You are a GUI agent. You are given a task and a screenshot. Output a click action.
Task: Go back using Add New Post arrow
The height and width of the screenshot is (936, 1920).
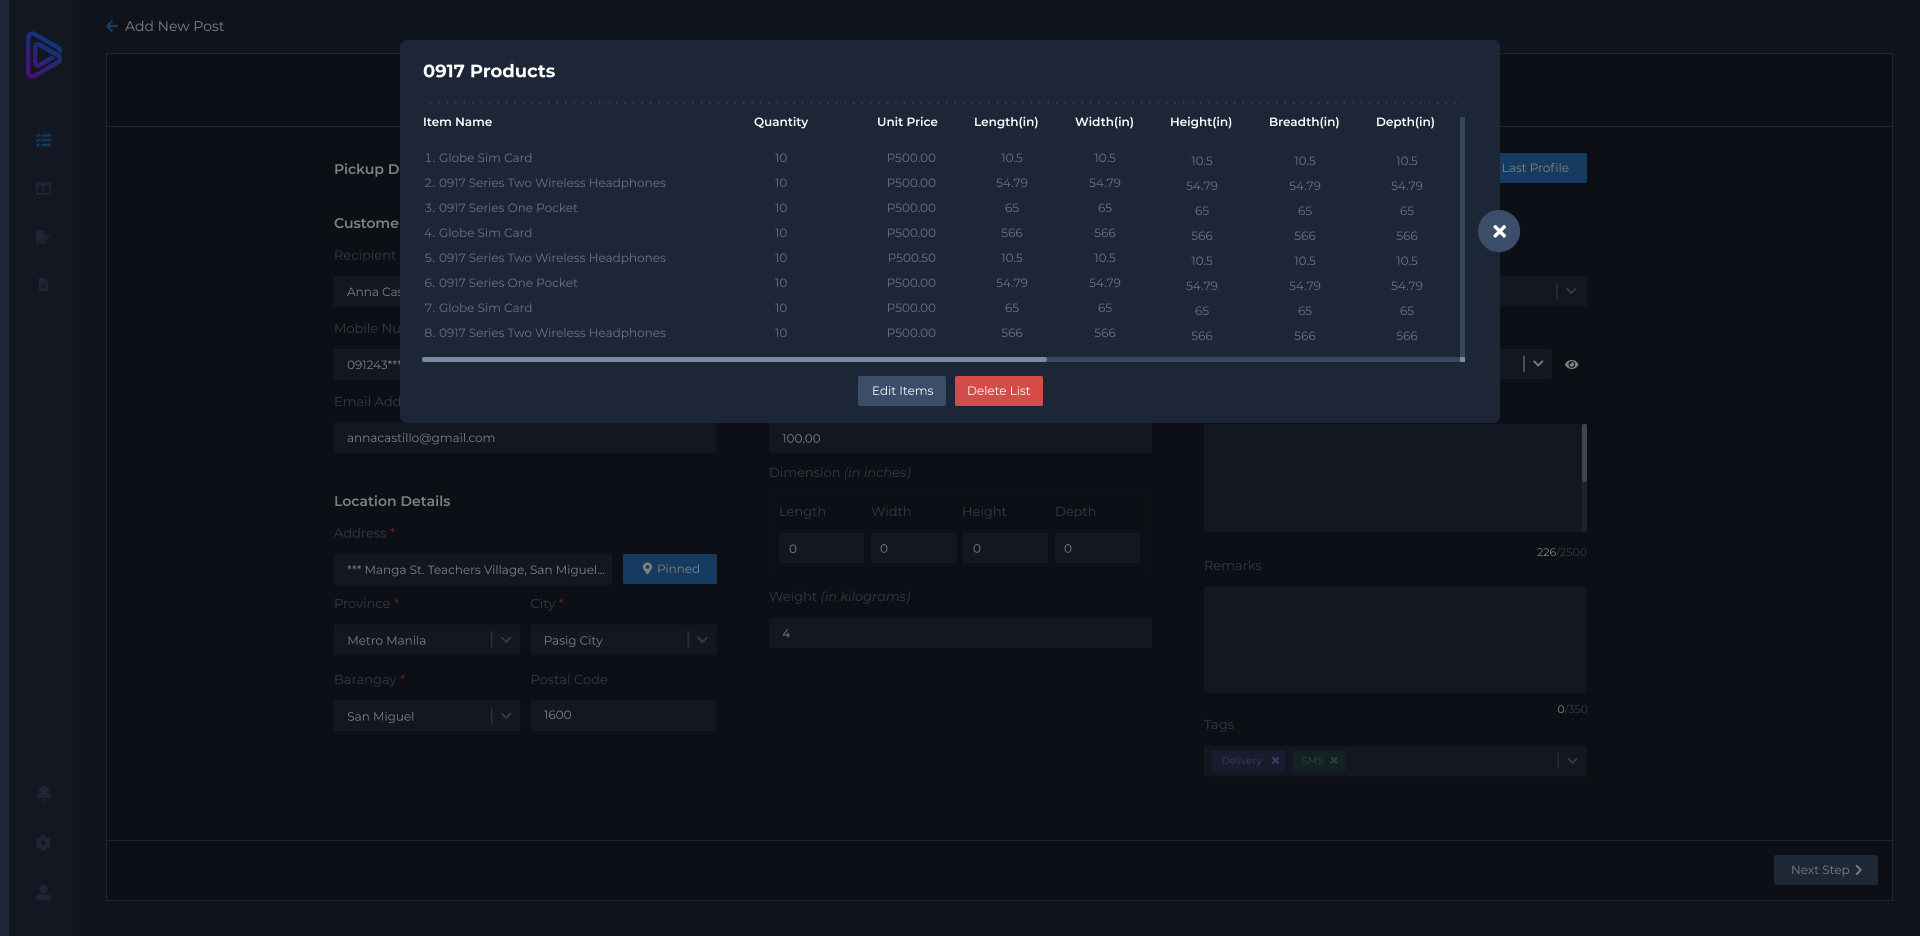112,26
